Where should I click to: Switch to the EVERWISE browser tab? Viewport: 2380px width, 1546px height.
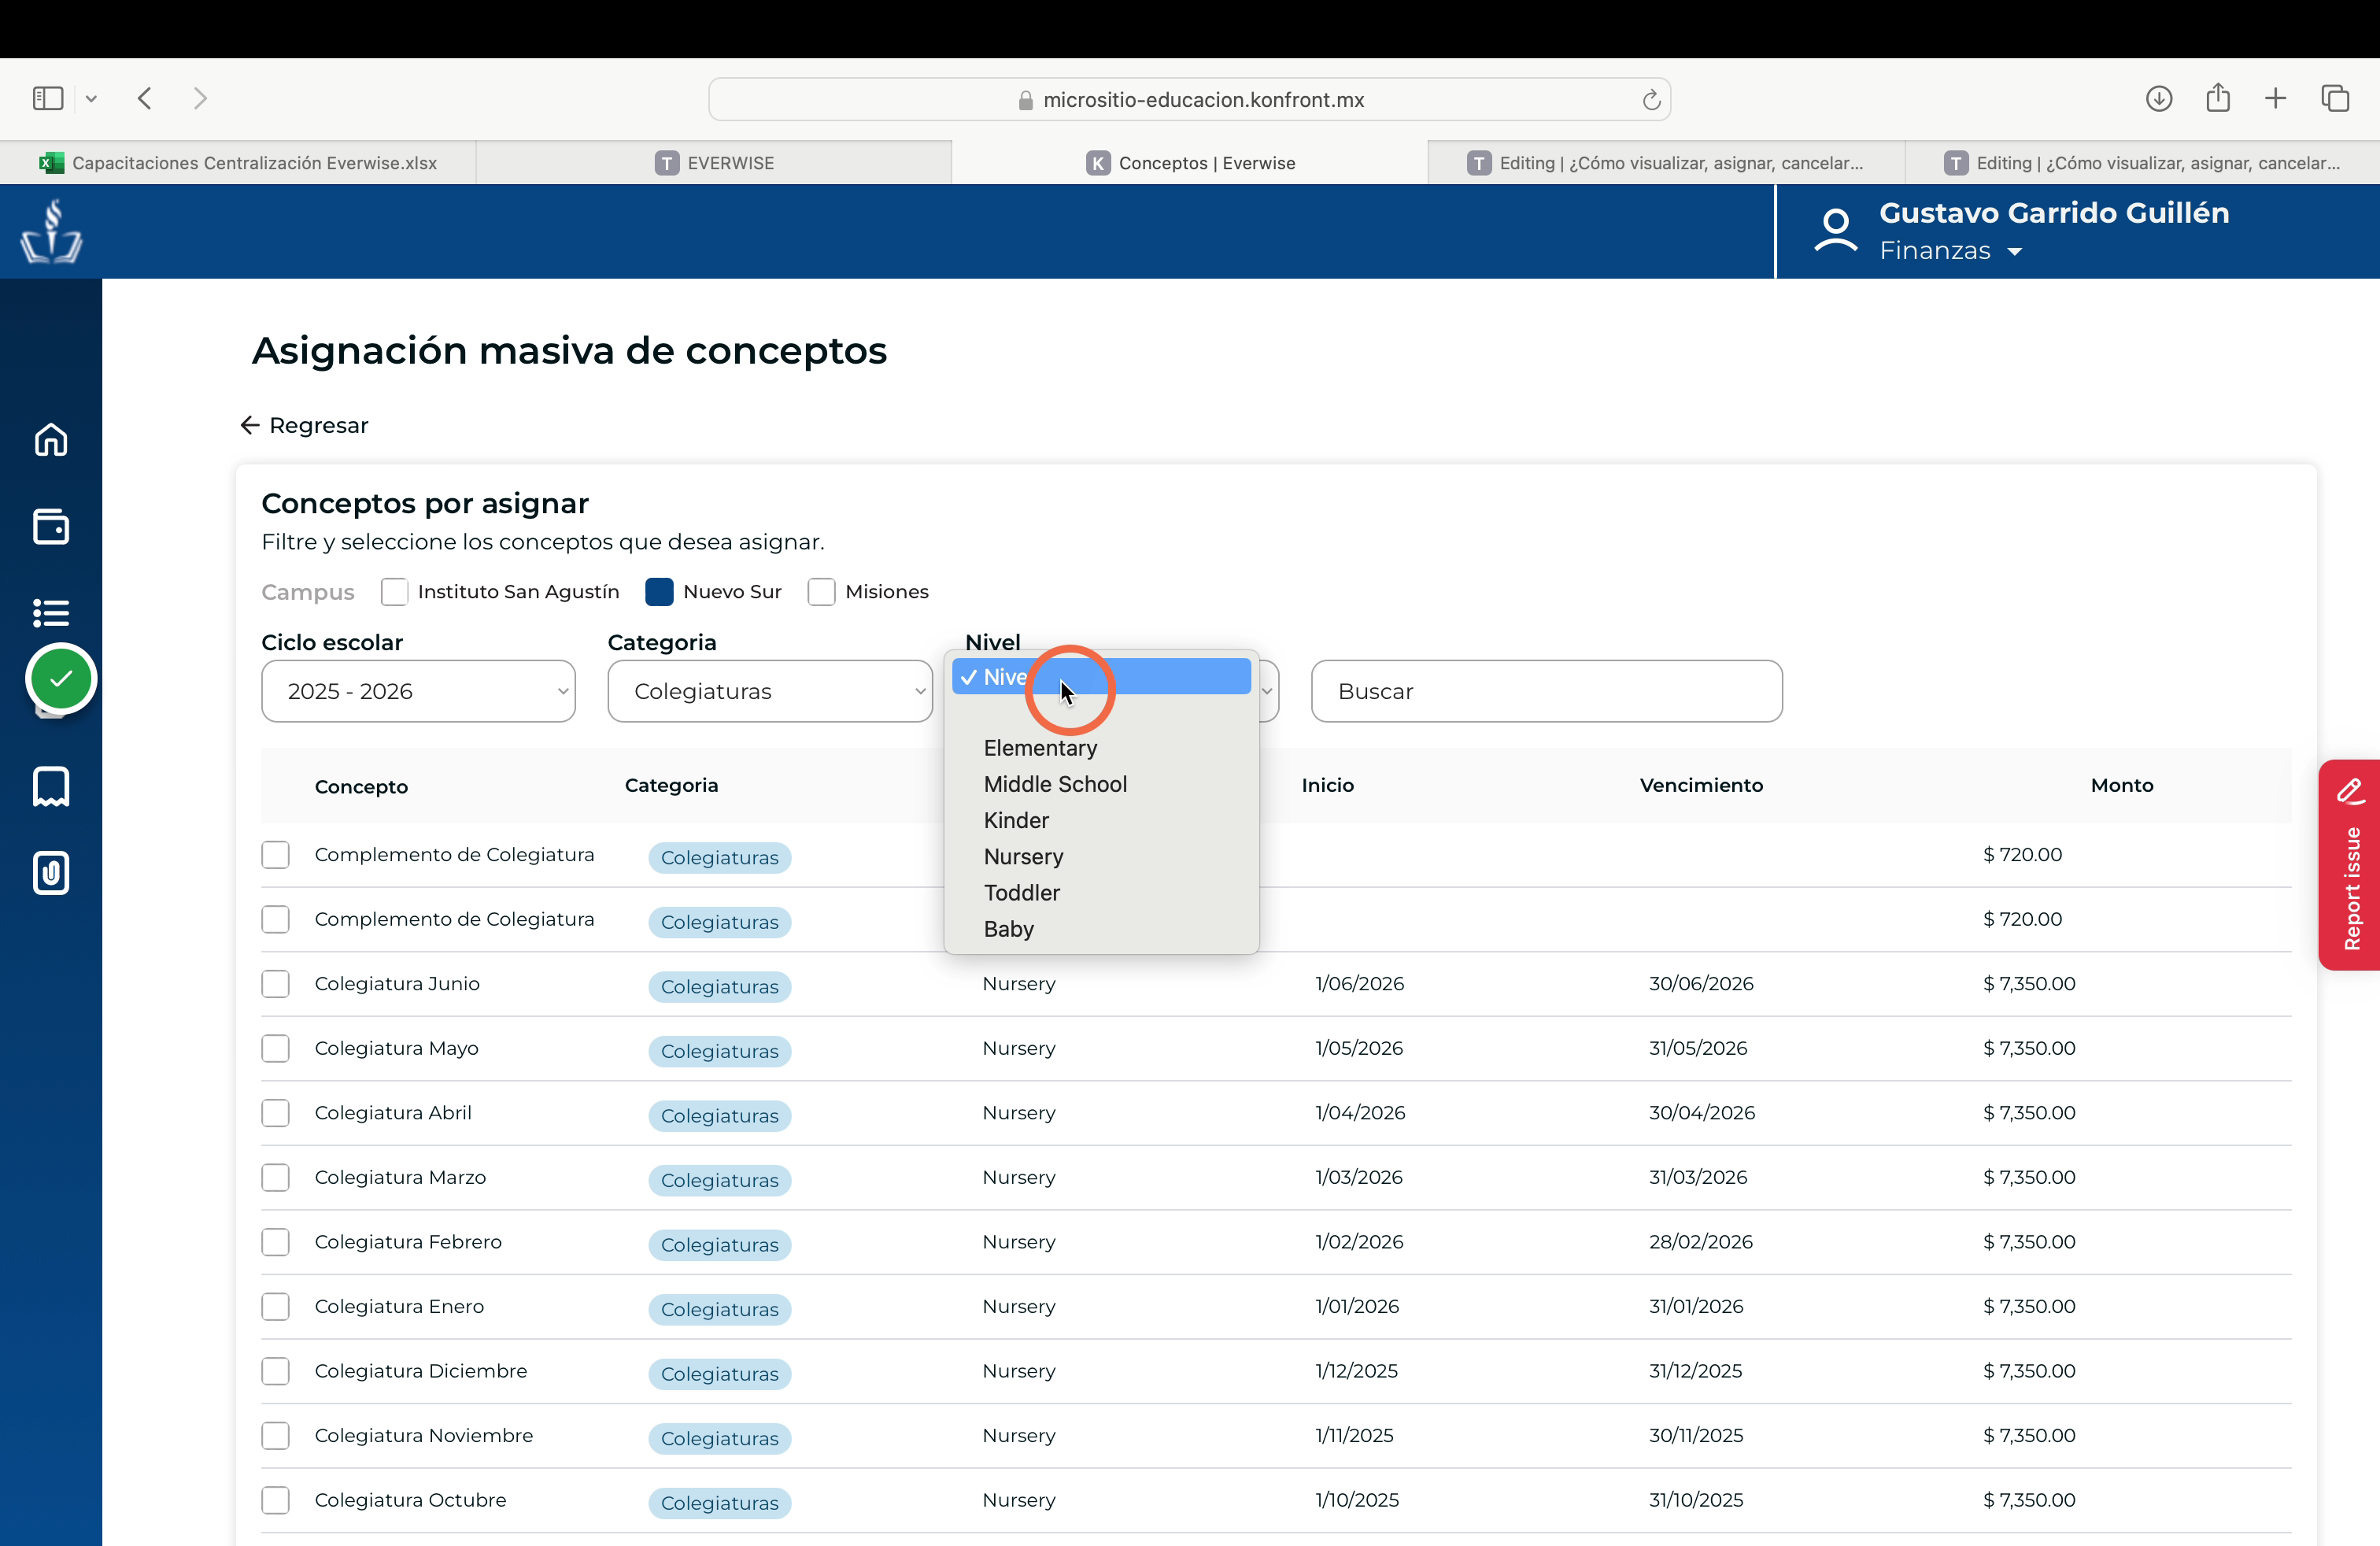pos(714,163)
